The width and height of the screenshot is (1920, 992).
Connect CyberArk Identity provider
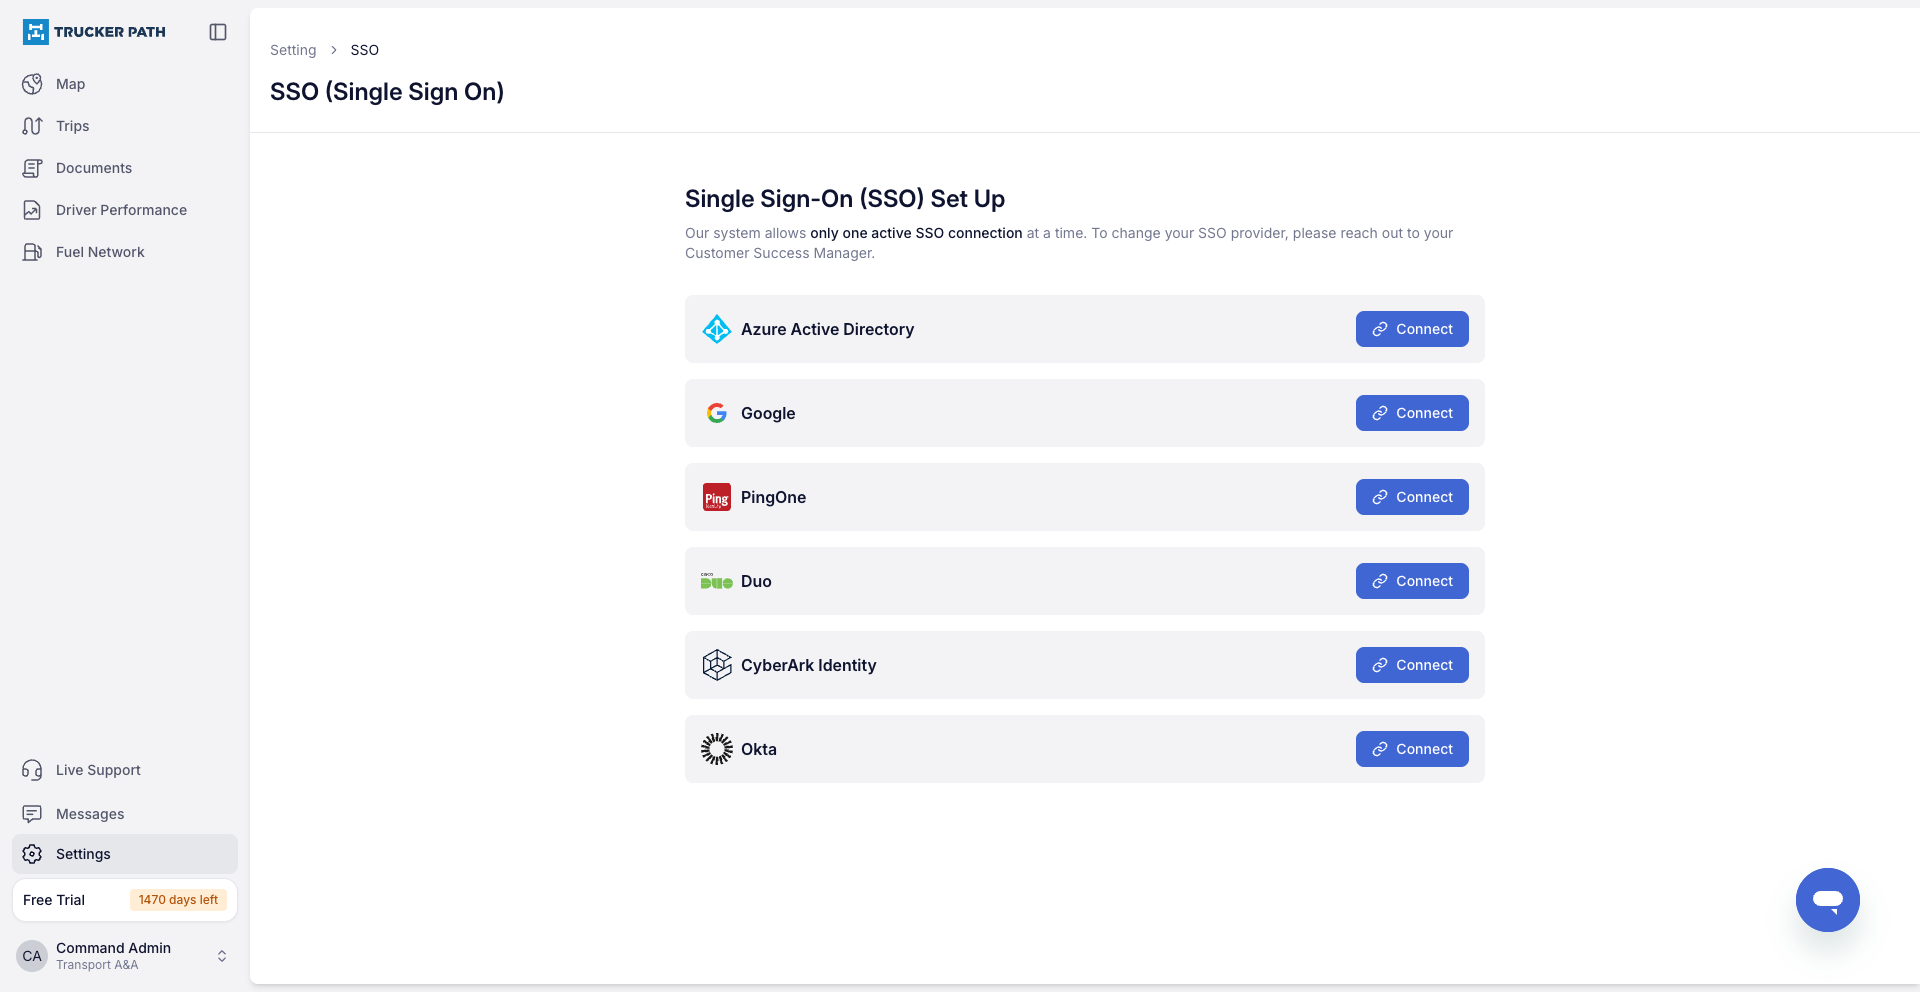pos(1412,665)
